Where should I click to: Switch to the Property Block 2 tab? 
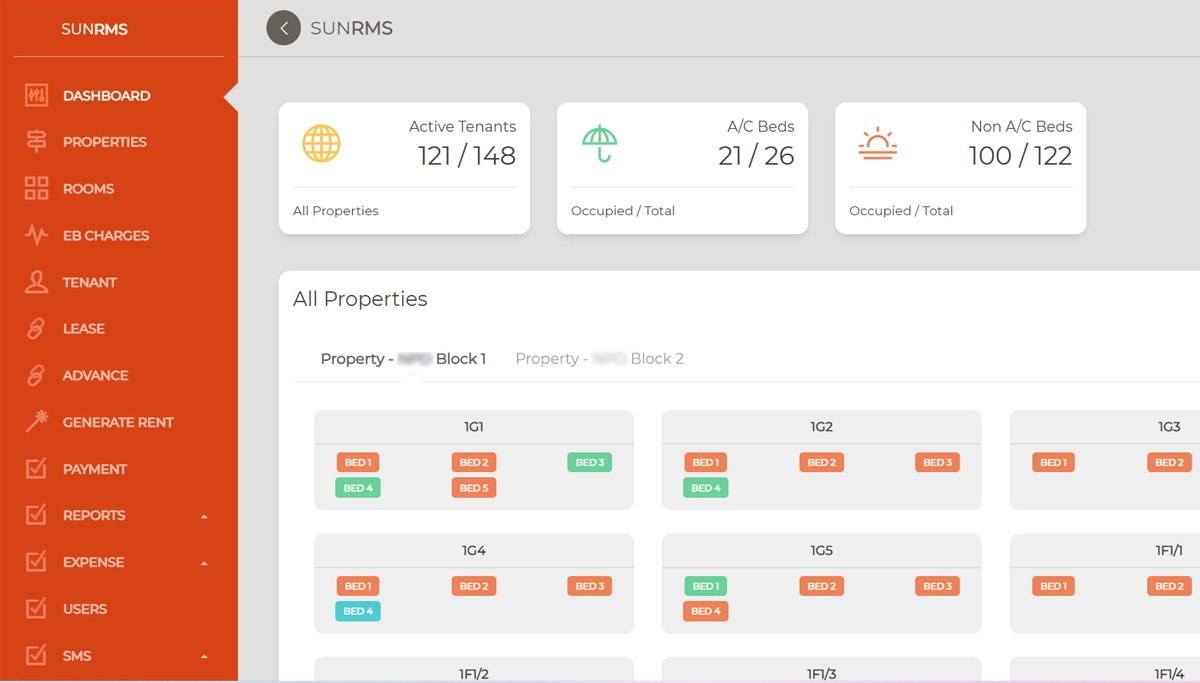(x=599, y=358)
